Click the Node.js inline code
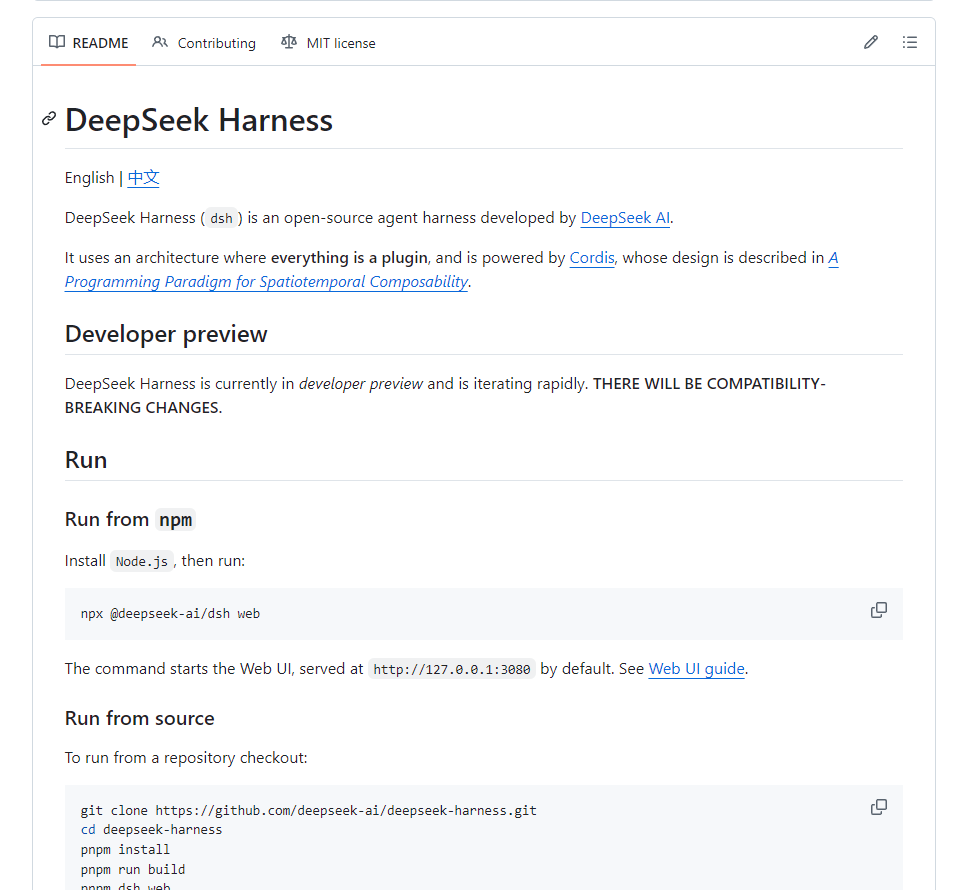 (x=142, y=561)
